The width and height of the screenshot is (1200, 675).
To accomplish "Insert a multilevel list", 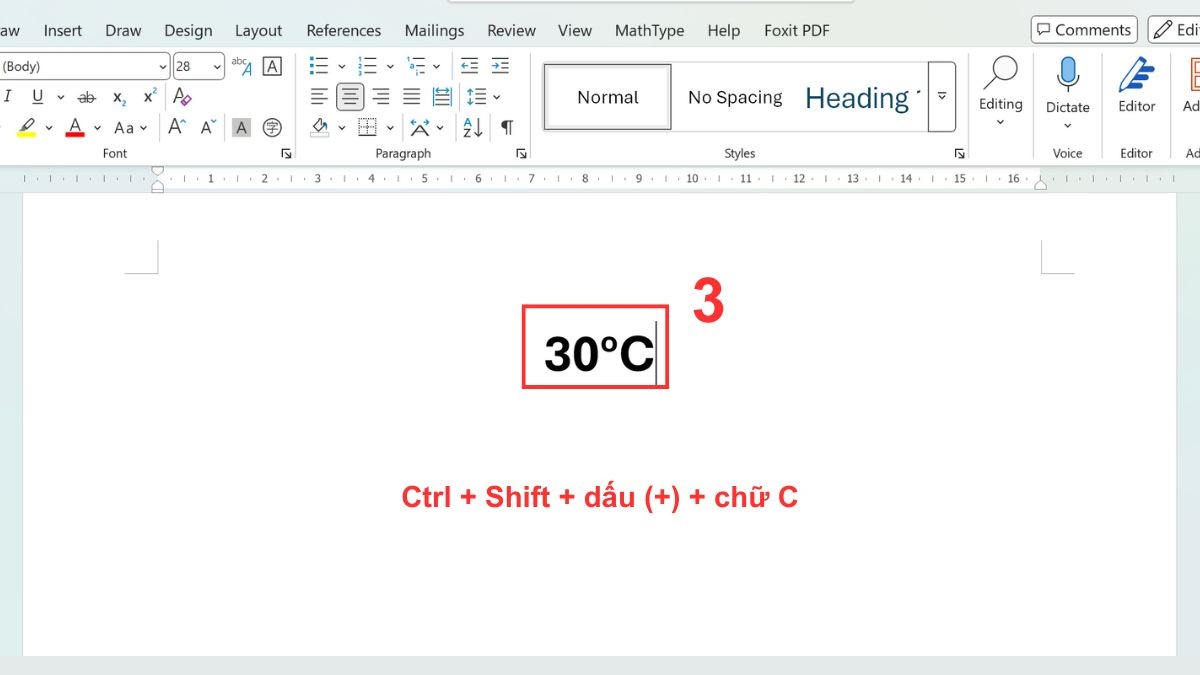I will pos(416,67).
